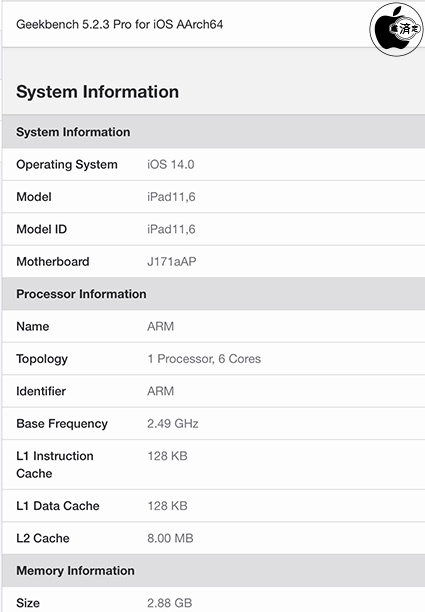Click the Model row showing iPad11,6

[x=213, y=197]
